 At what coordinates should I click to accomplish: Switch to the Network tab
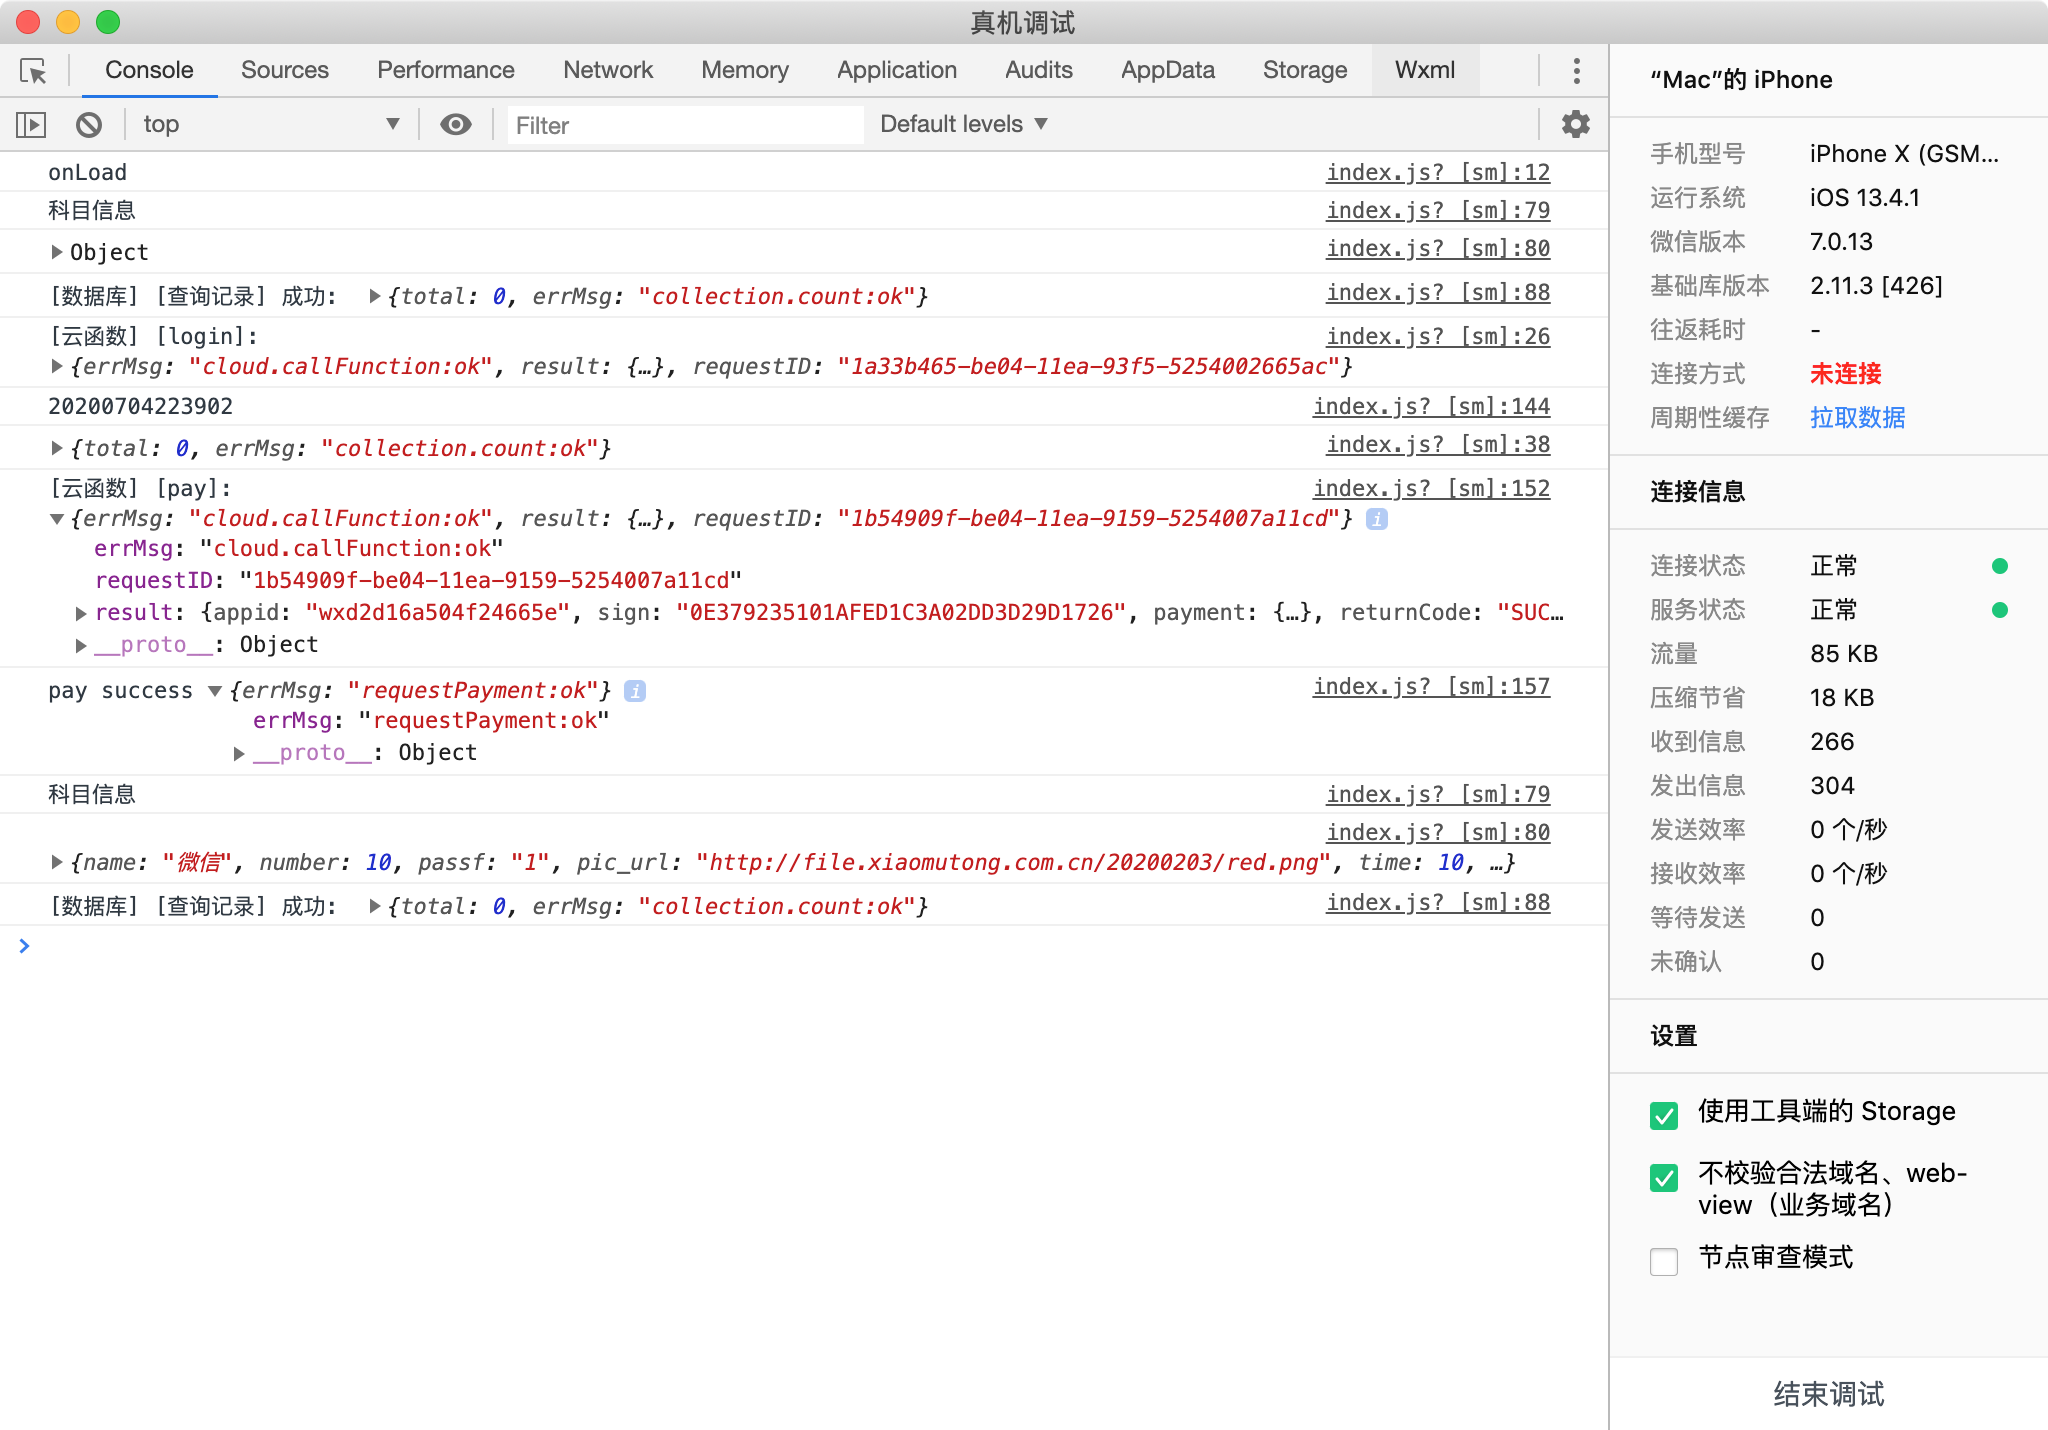607,71
